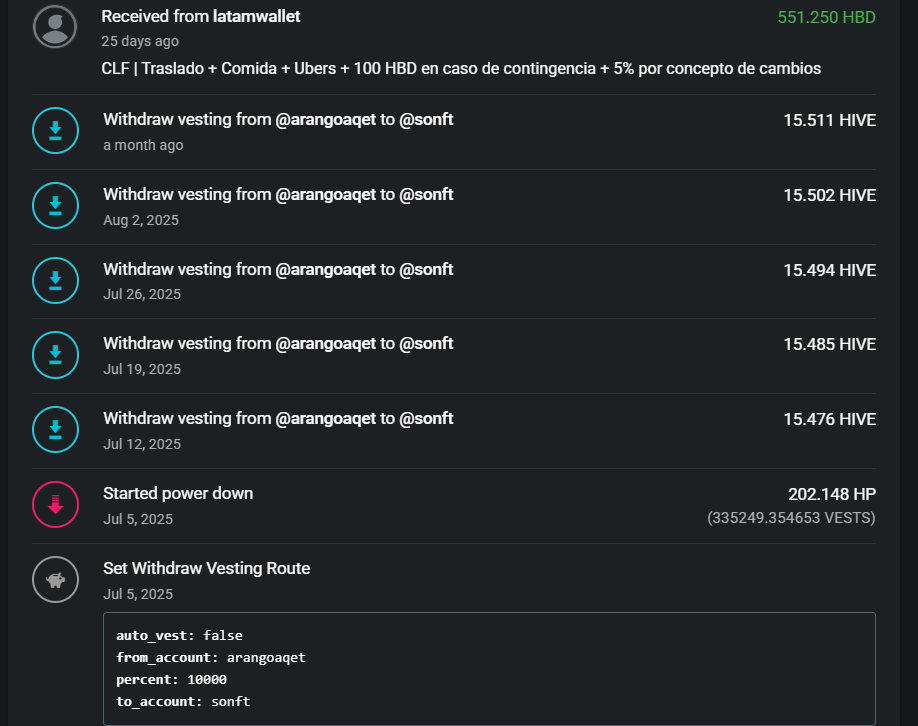
Task: Click withdraw vesting icon dated Aug 2, 2025
Action: click(x=56, y=206)
